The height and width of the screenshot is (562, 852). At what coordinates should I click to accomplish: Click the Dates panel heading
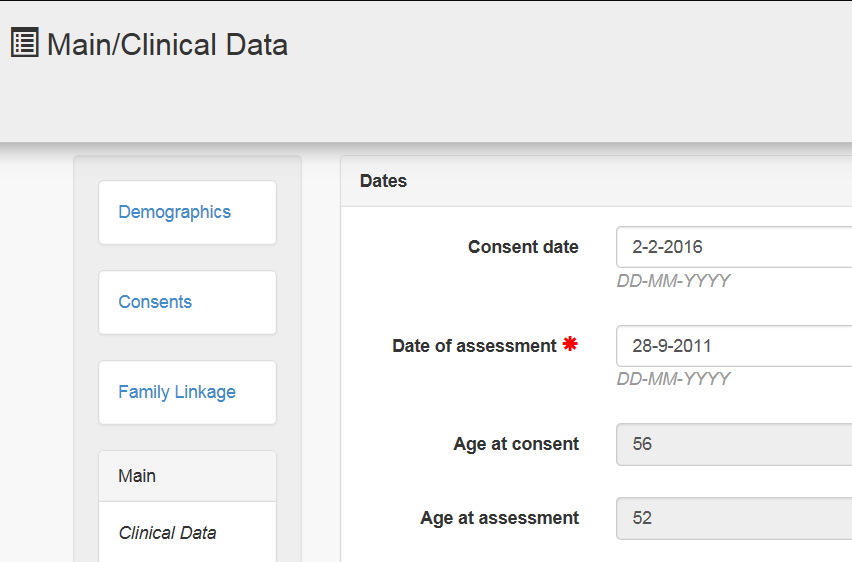383,181
